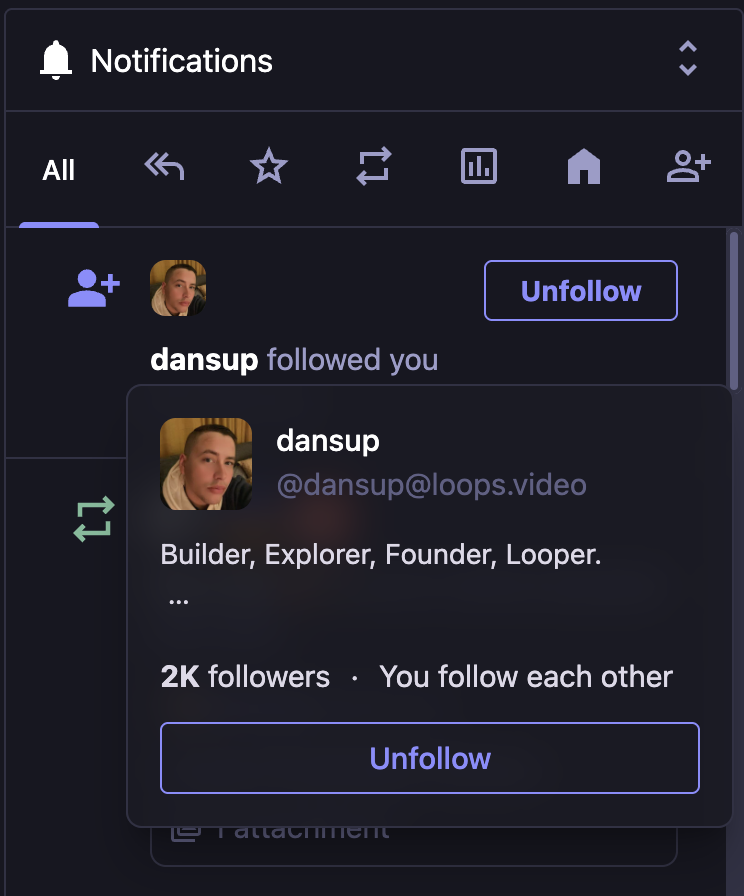Filter notifications by home posts icon
744x896 pixels.
[x=583, y=167]
